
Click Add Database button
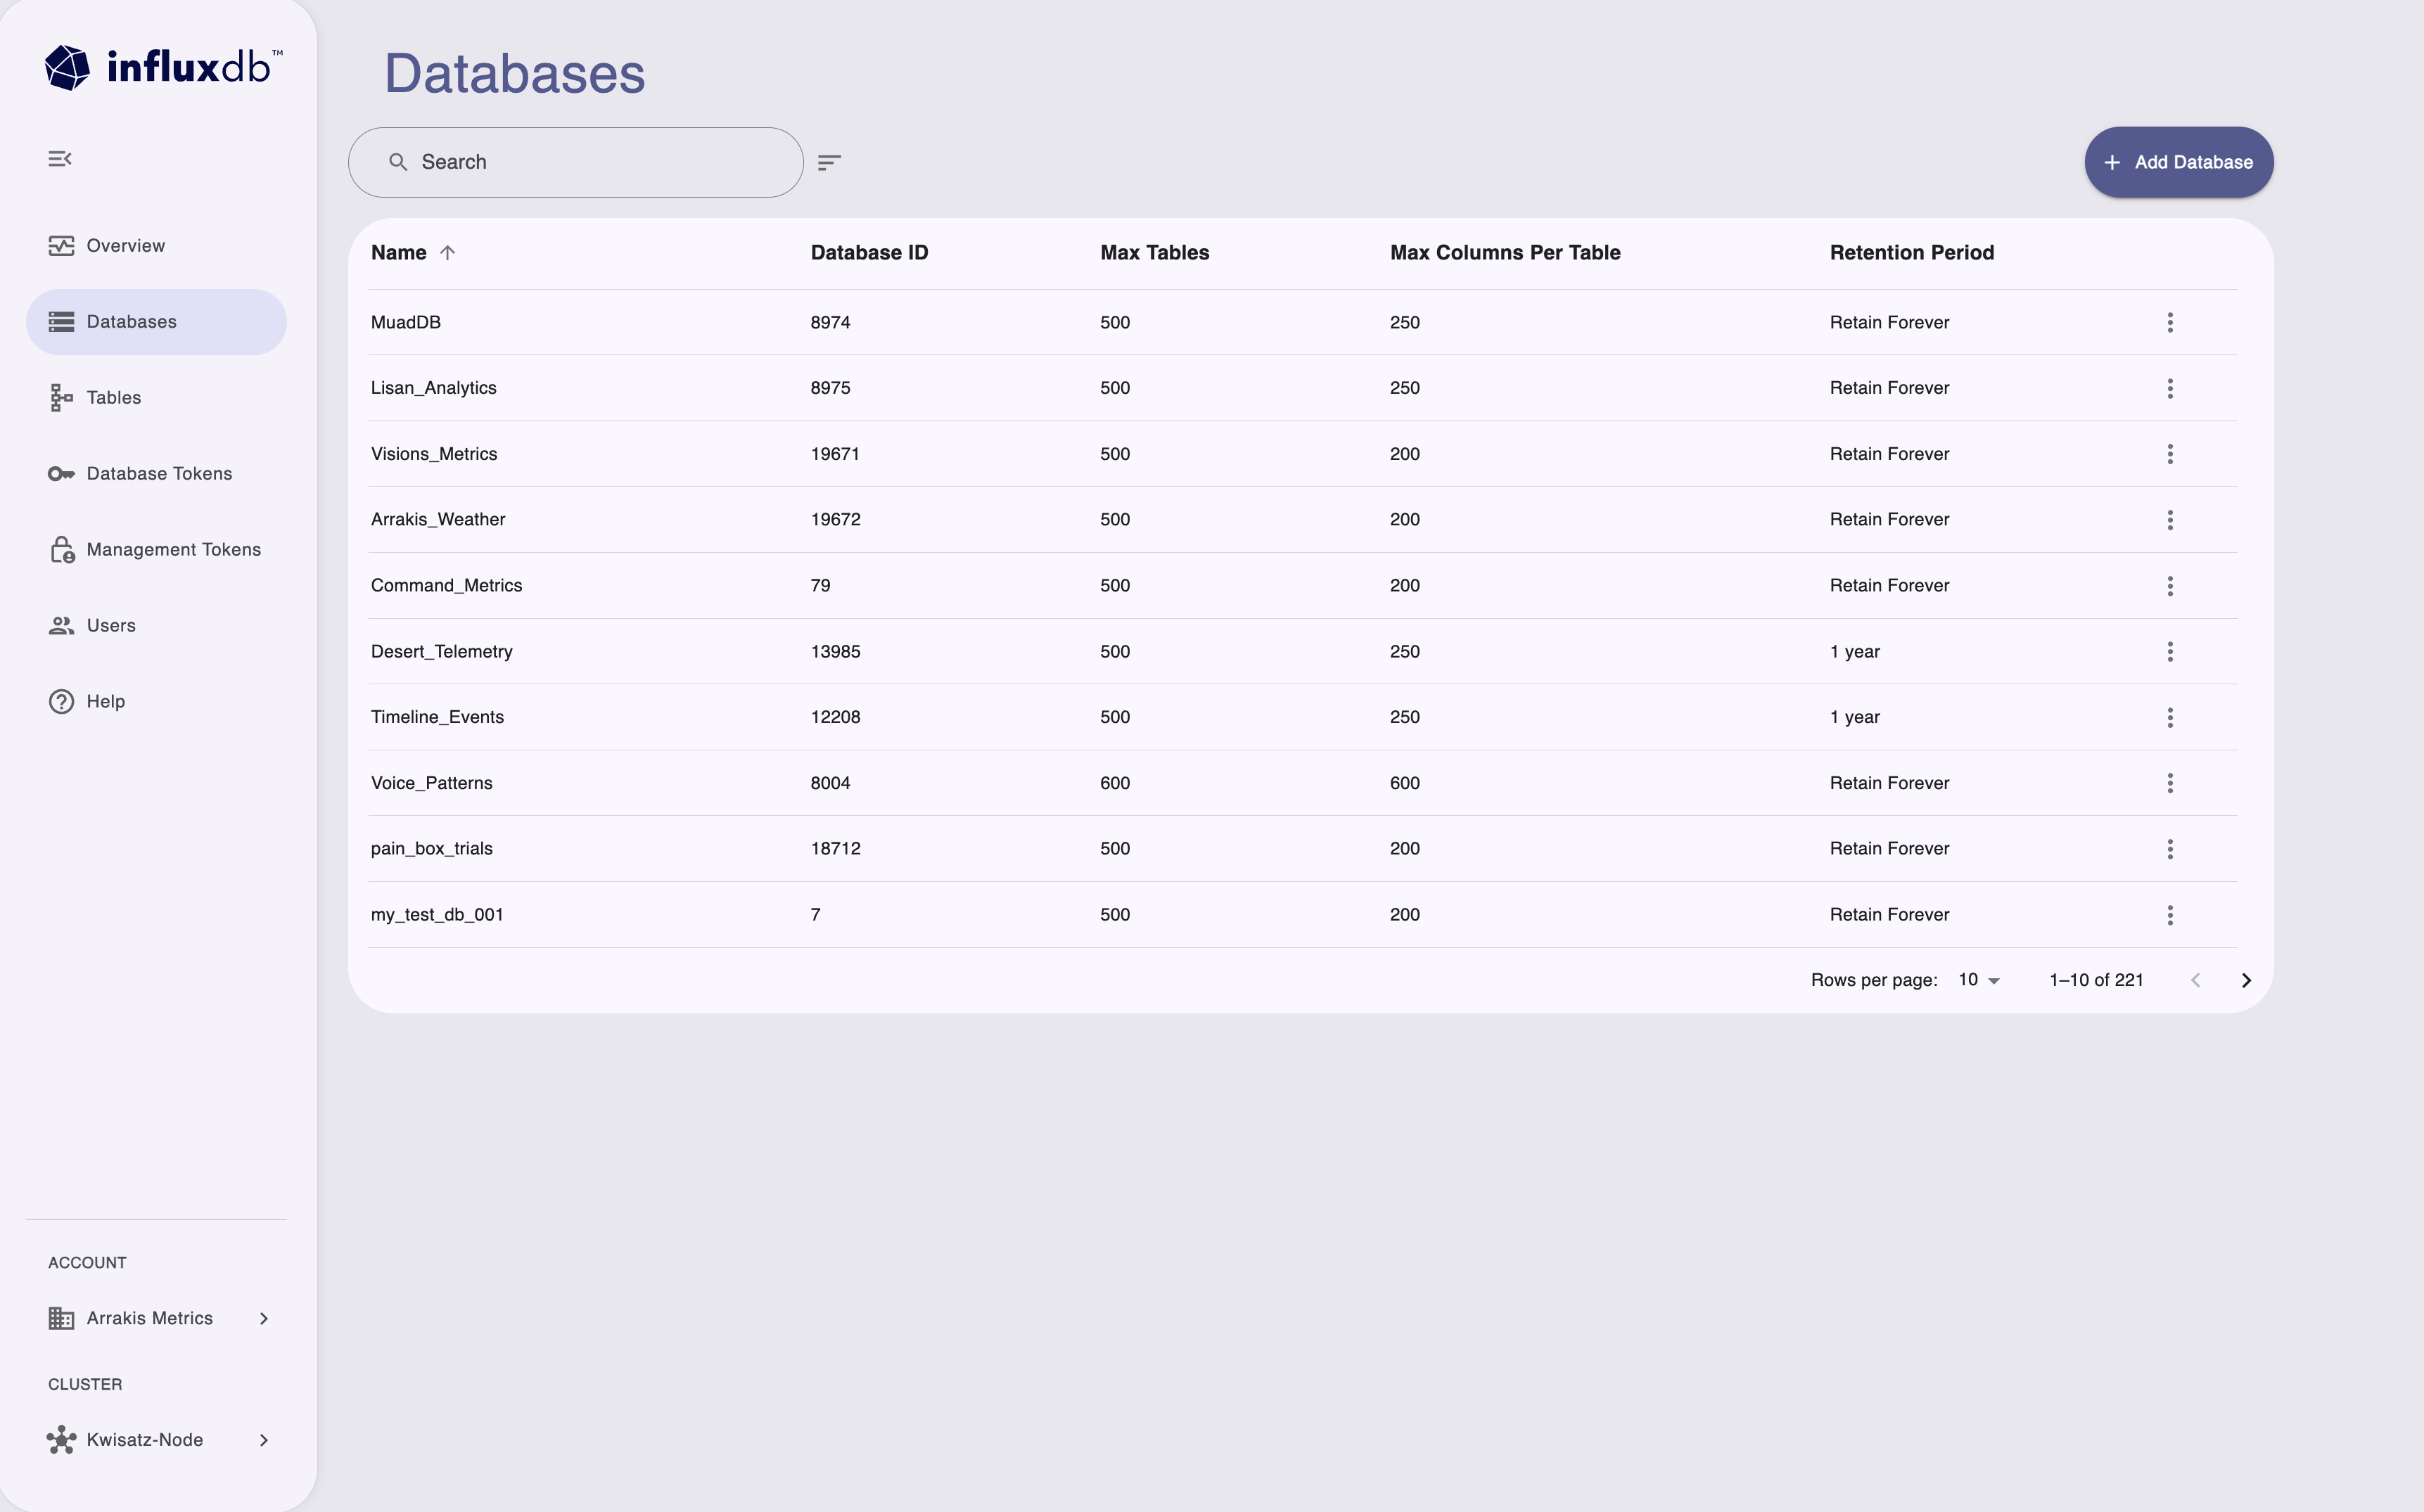pyautogui.click(x=2178, y=162)
